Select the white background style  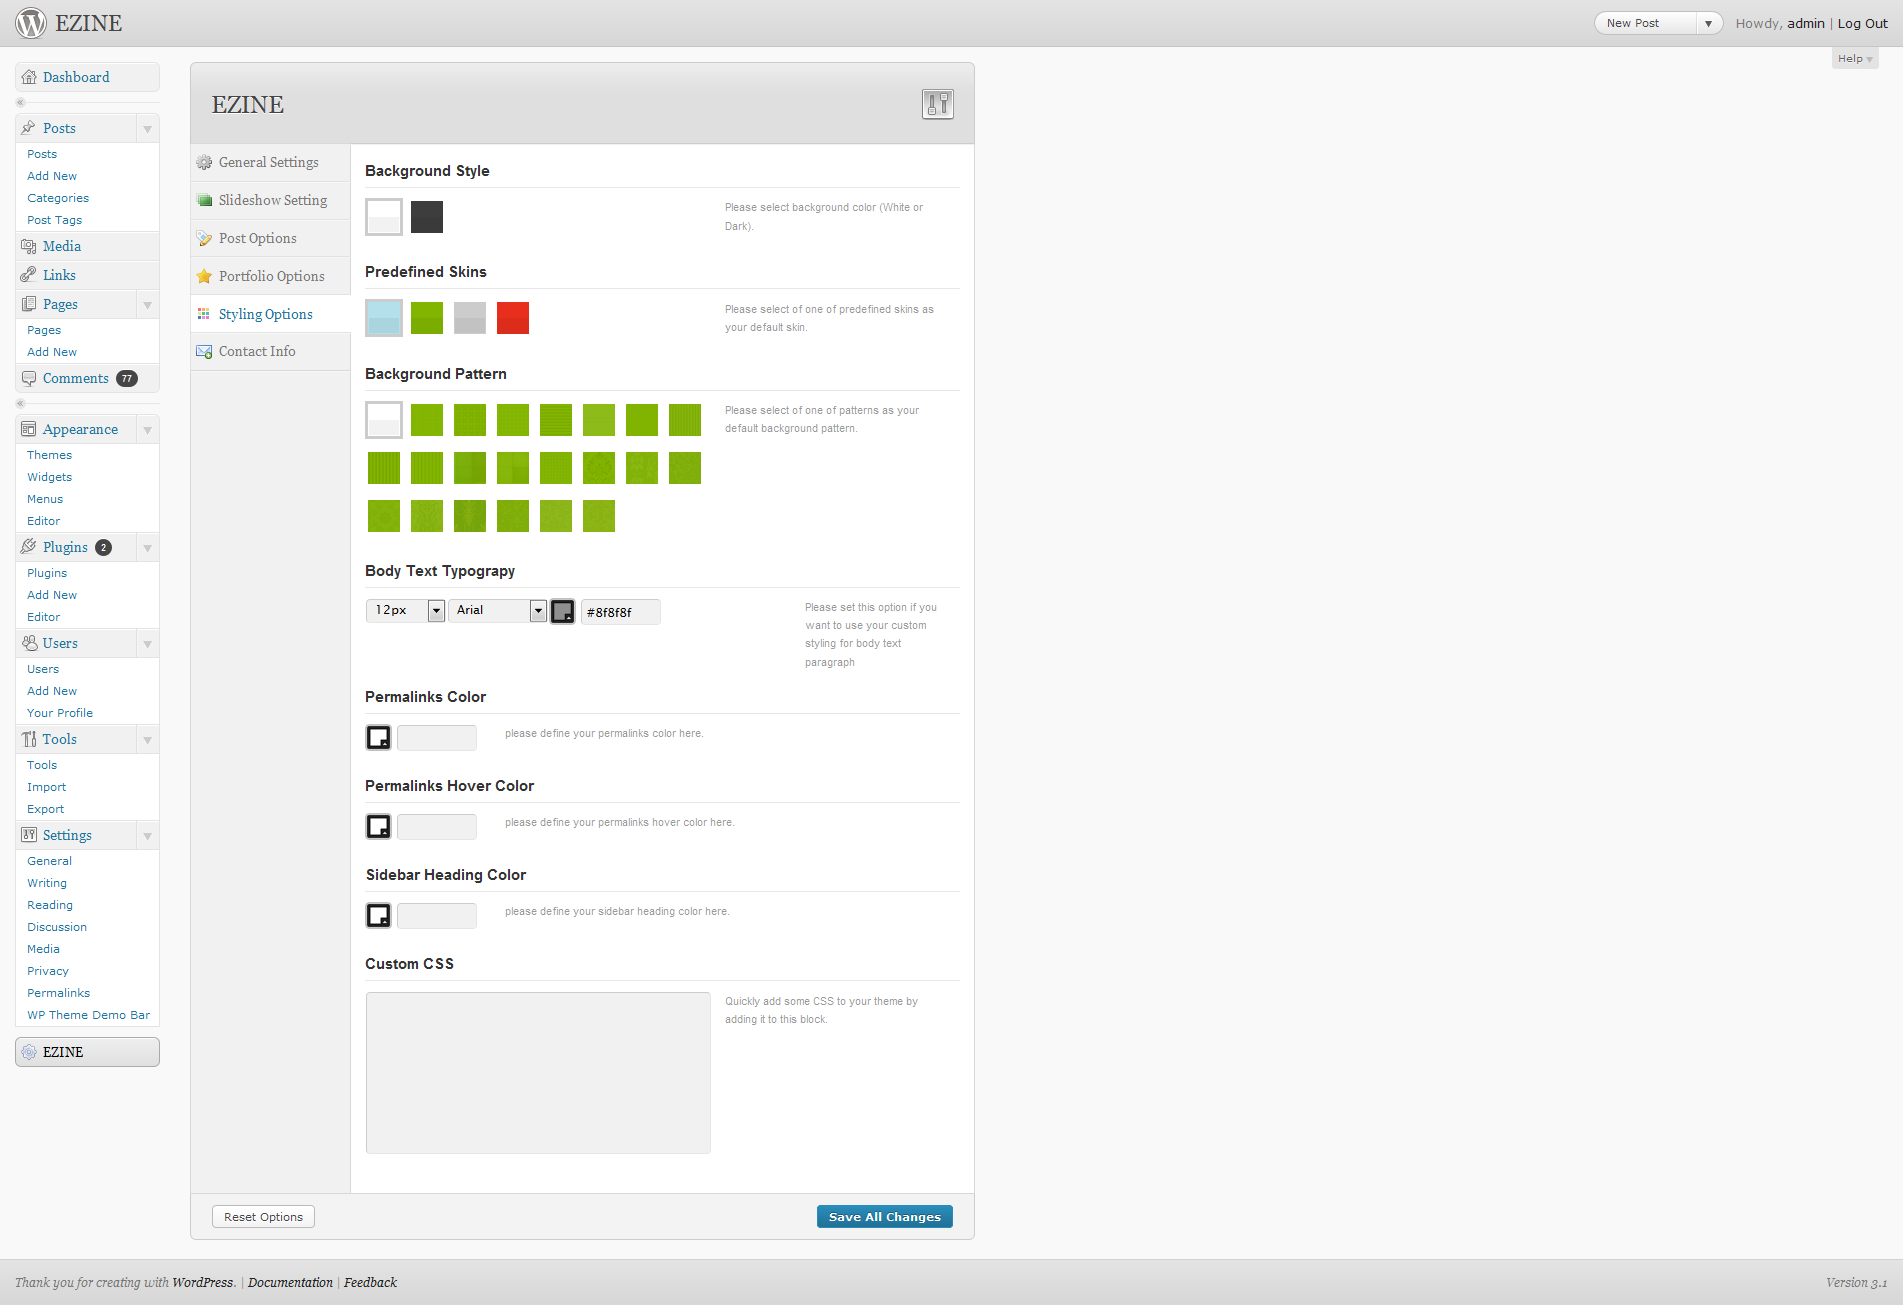pos(384,217)
